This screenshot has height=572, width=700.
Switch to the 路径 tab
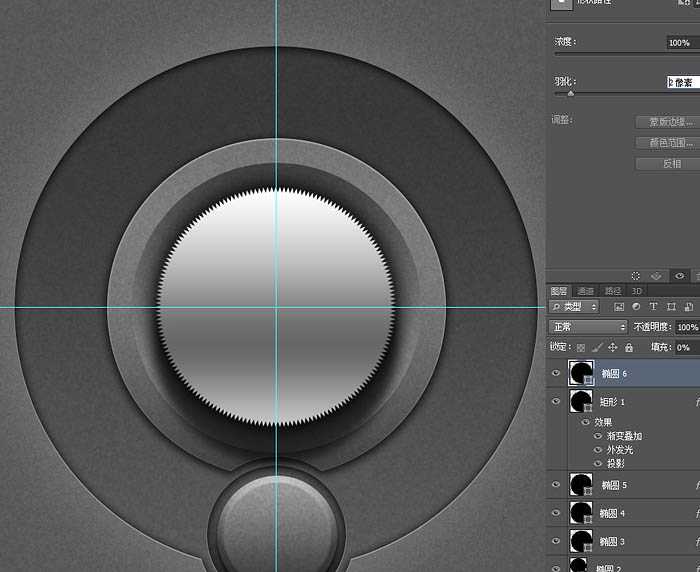click(x=612, y=291)
